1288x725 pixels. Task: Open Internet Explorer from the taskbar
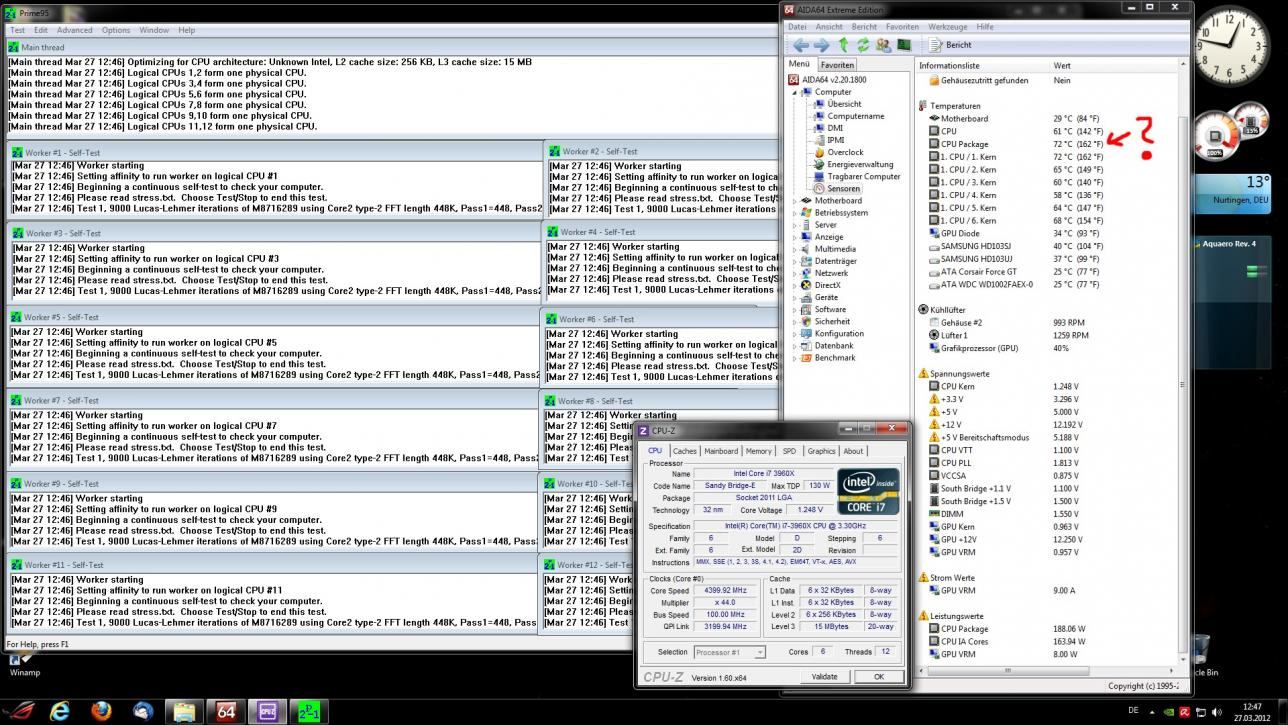60,711
